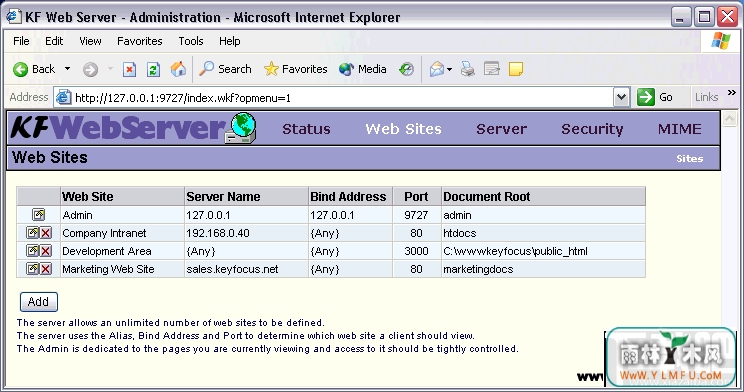Image resolution: width=744 pixels, height=392 pixels.
Task: Click the History icon in the toolbar
Action: click(406, 69)
